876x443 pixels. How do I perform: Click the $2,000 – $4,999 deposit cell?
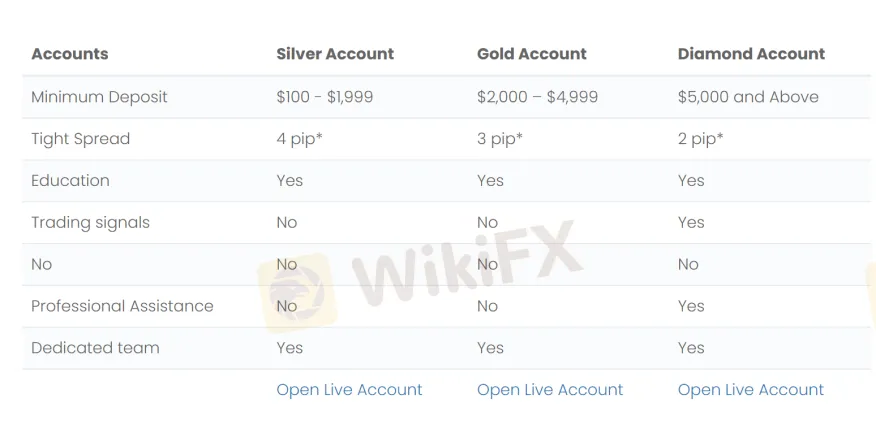pyautogui.click(x=537, y=97)
